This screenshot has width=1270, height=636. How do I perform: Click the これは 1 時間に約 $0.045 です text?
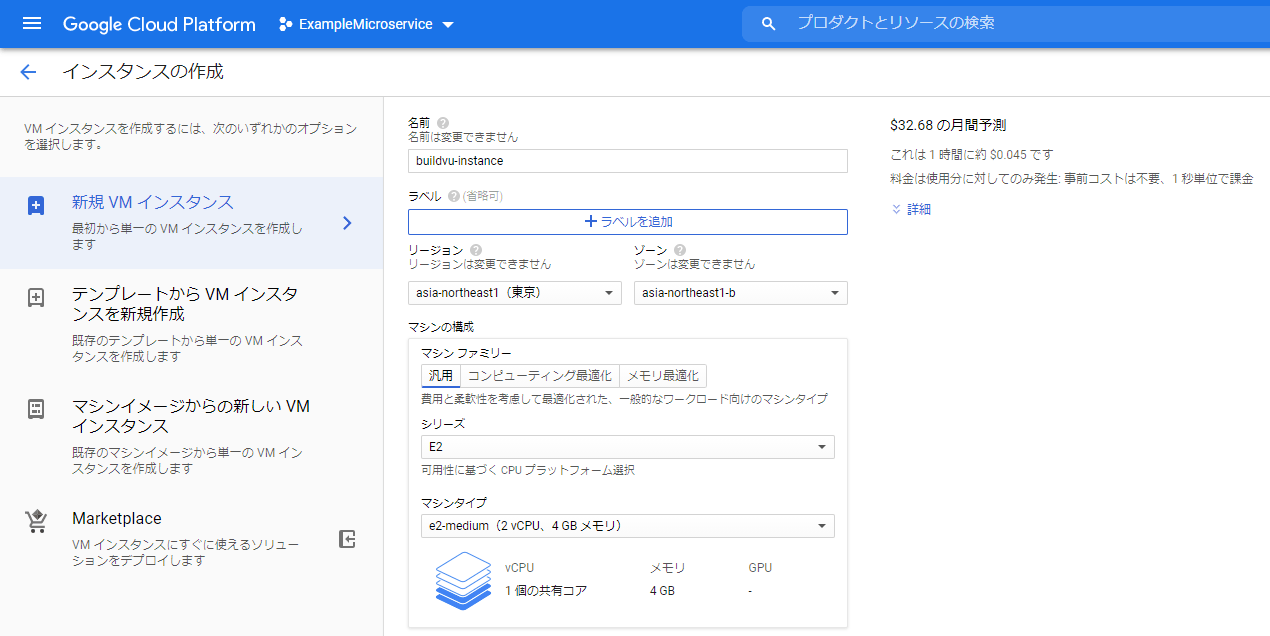[972, 155]
